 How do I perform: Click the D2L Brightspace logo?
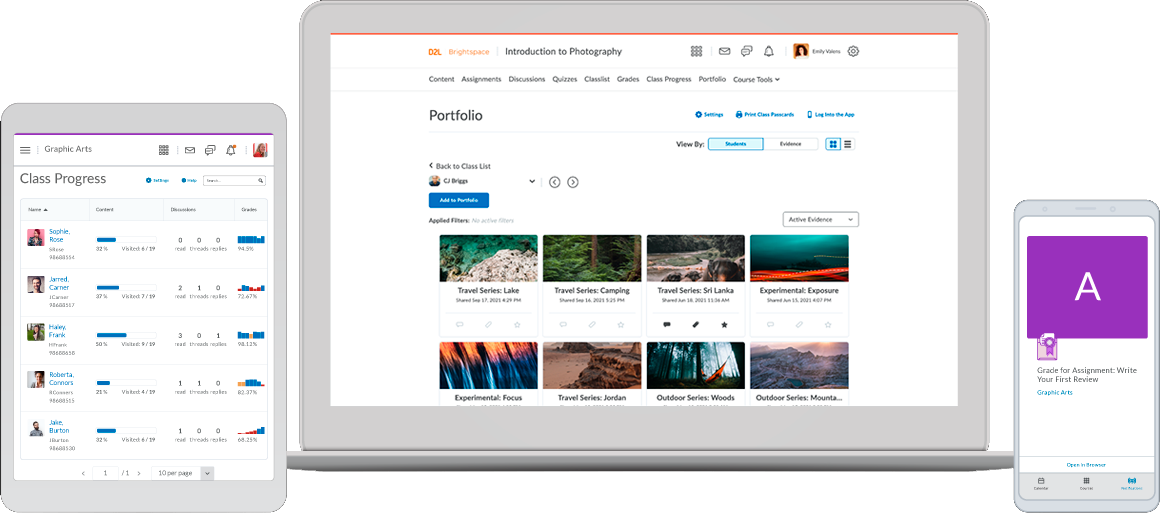coord(458,52)
